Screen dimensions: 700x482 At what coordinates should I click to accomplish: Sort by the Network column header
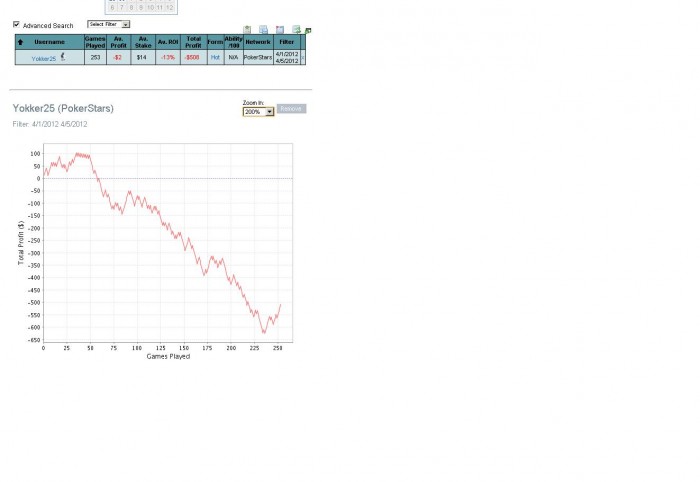(x=258, y=42)
